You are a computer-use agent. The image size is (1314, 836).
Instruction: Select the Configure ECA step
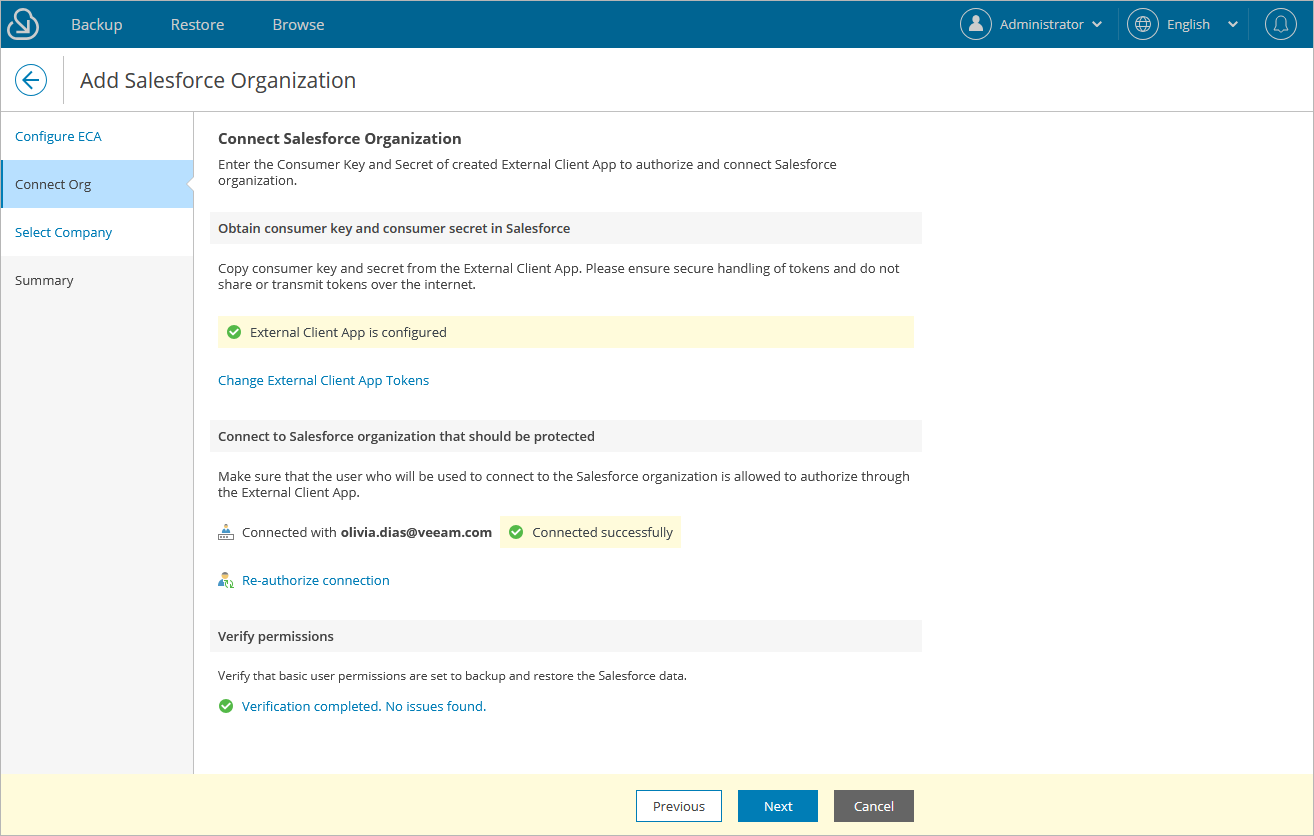pyautogui.click(x=58, y=136)
